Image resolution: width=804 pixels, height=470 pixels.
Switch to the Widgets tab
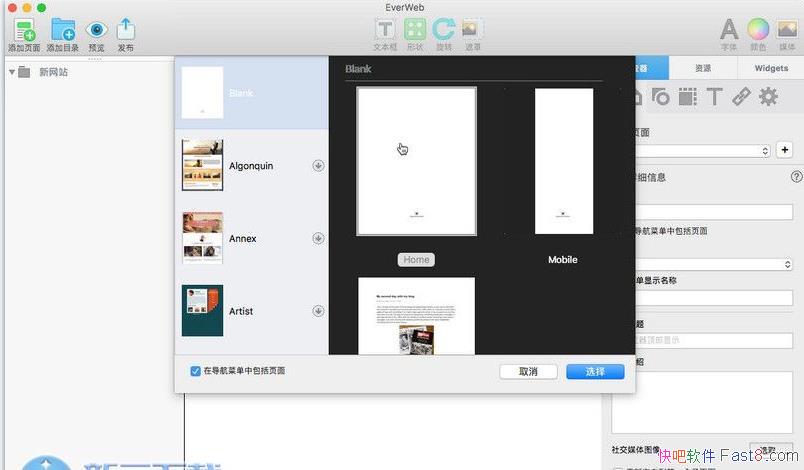coord(771,68)
